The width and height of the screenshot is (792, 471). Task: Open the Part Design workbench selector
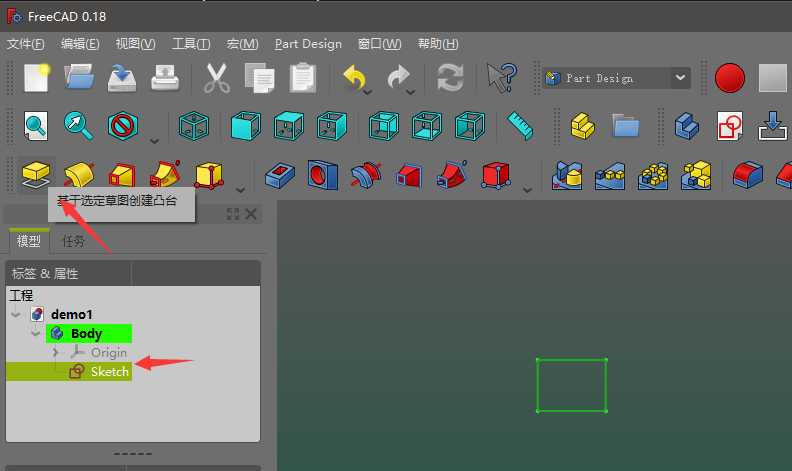617,78
